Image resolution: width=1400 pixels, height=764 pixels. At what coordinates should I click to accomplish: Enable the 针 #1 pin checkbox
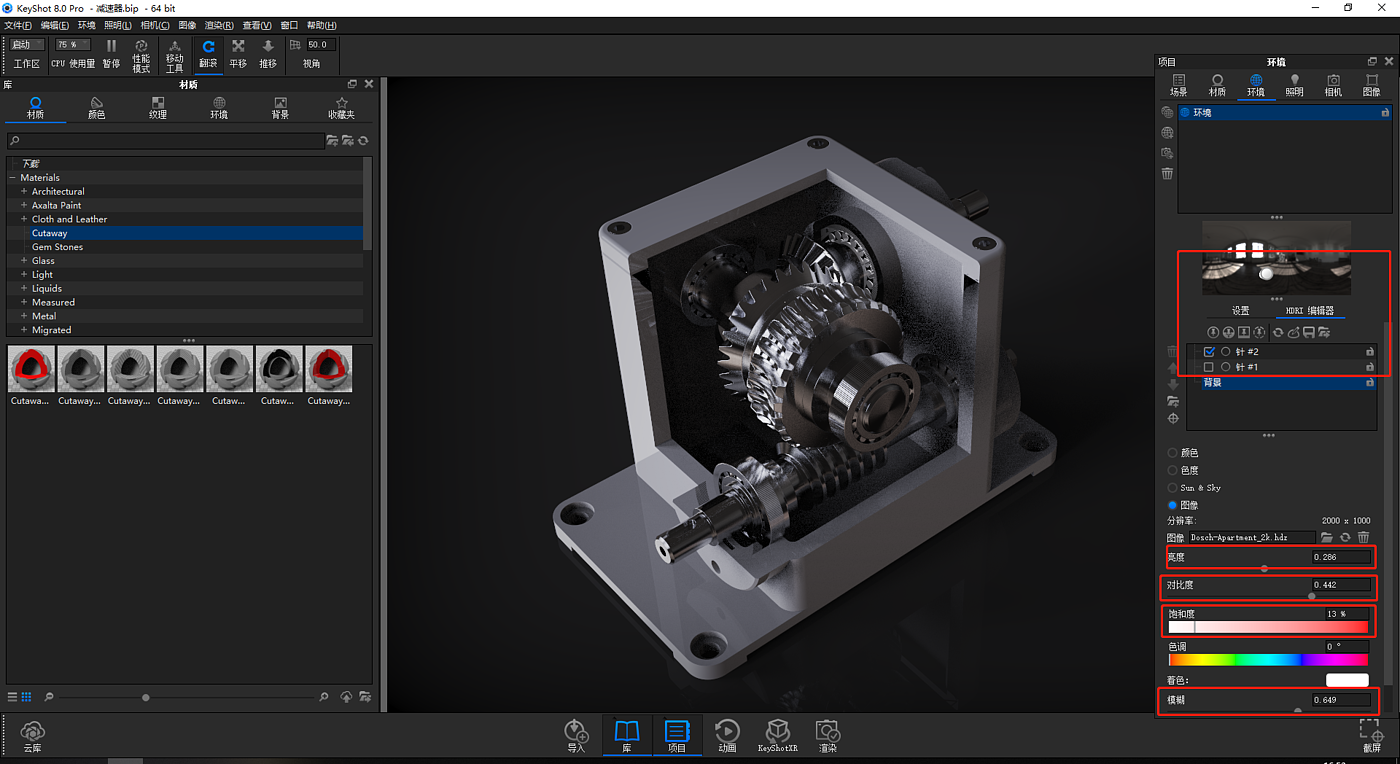[x=1209, y=367]
